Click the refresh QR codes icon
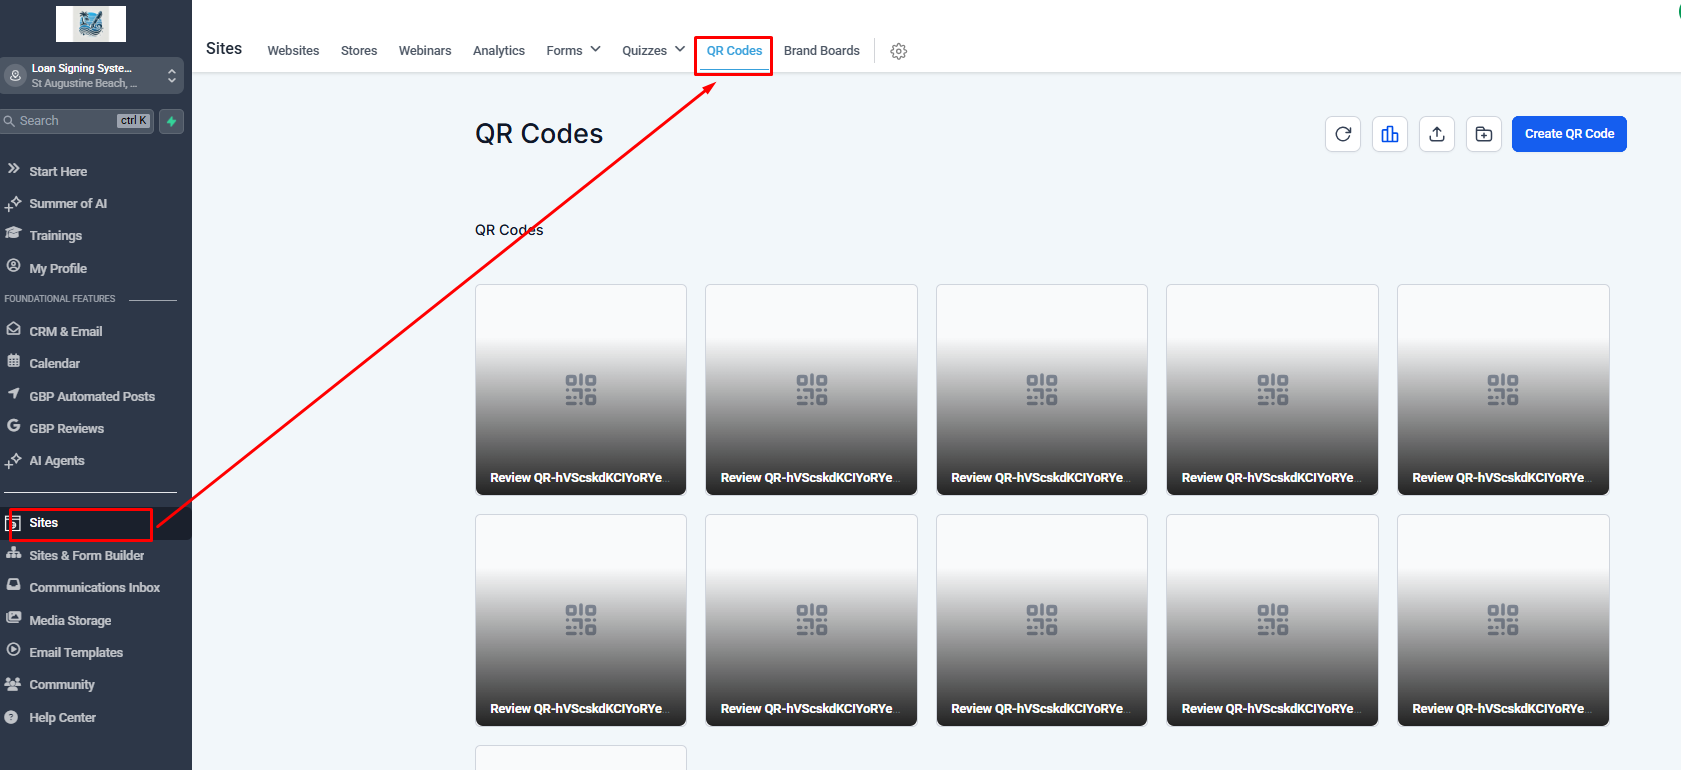The height and width of the screenshot is (770, 1681). [1343, 134]
